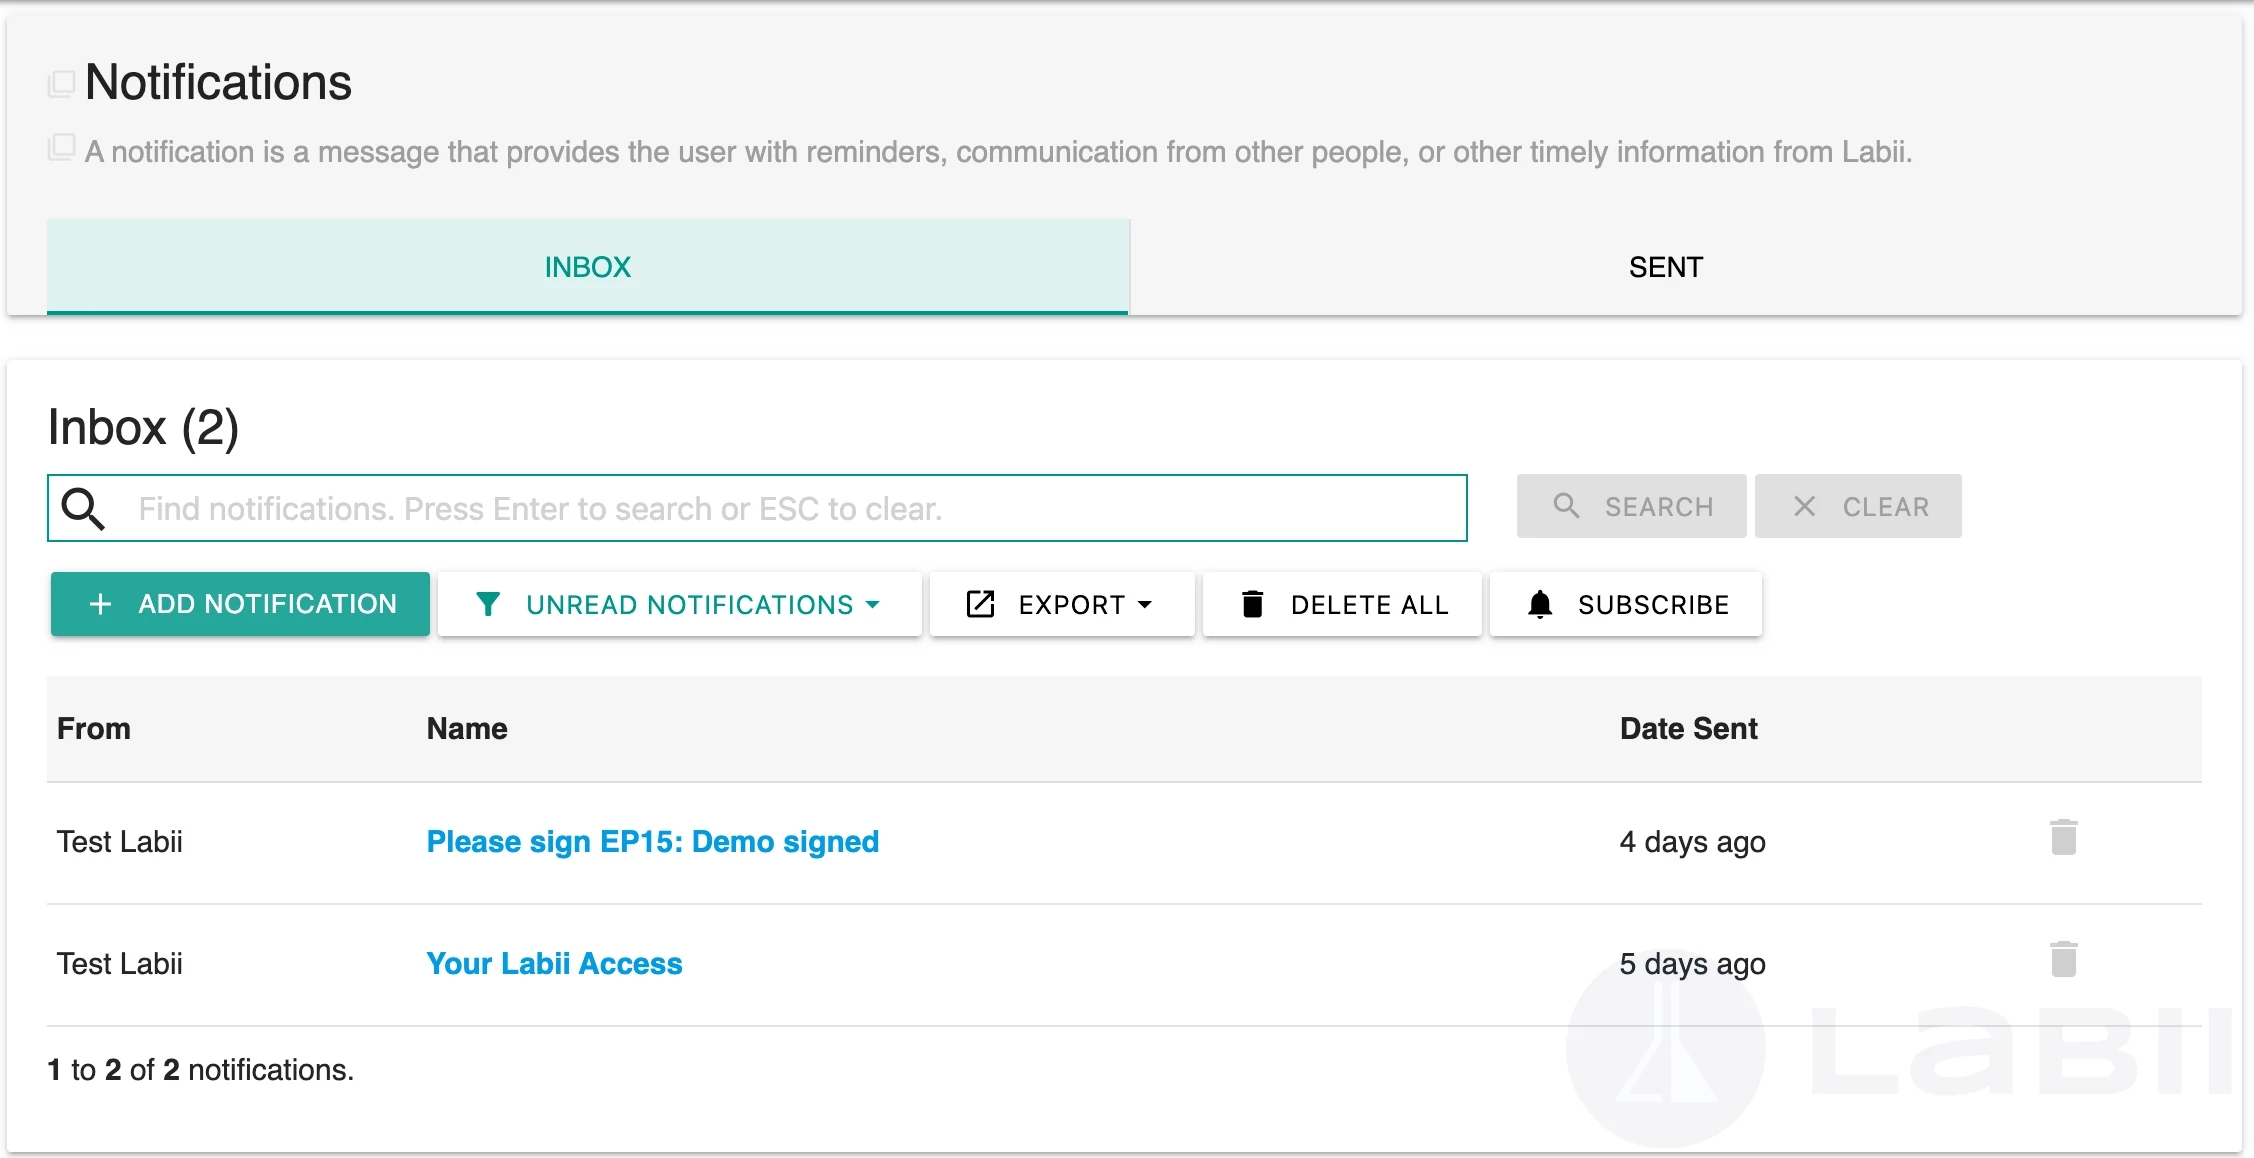Click the Add Notification button
This screenshot has width=2254, height=1158.
pyautogui.click(x=240, y=604)
